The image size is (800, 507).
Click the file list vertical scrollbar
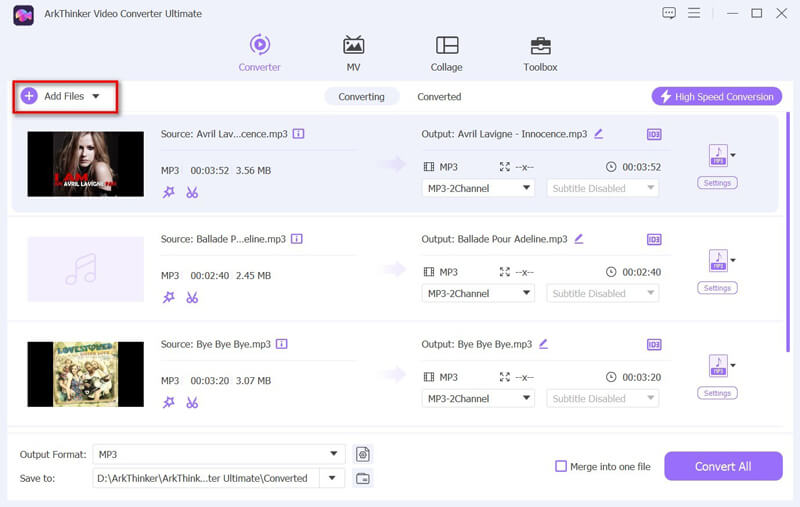[x=788, y=232]
